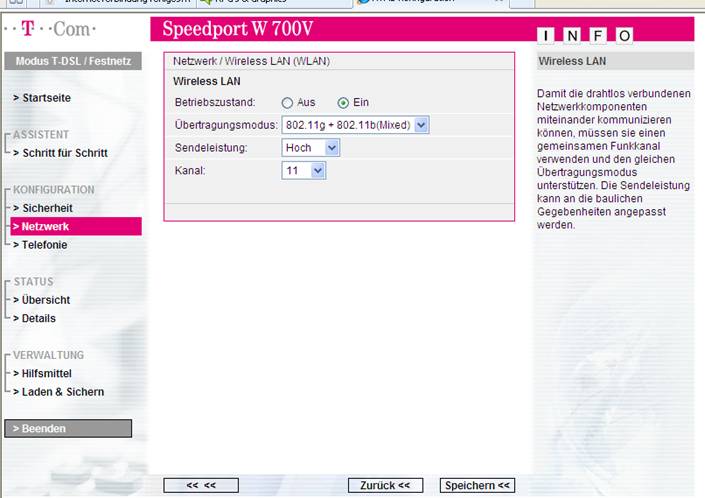Open the Übertragungsmodus dropdown
This screenshot has width=705, height=498.
tap(355, 125)
